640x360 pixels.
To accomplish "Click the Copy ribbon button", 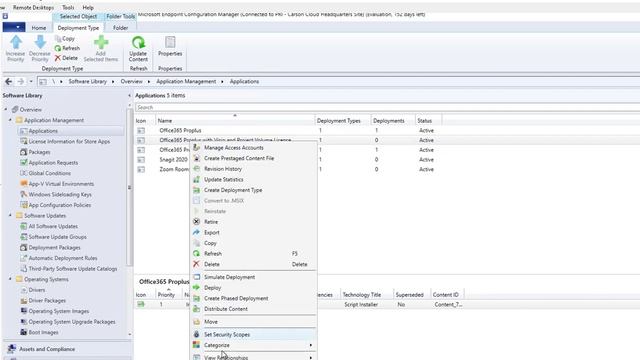I will tap(65, 38).
